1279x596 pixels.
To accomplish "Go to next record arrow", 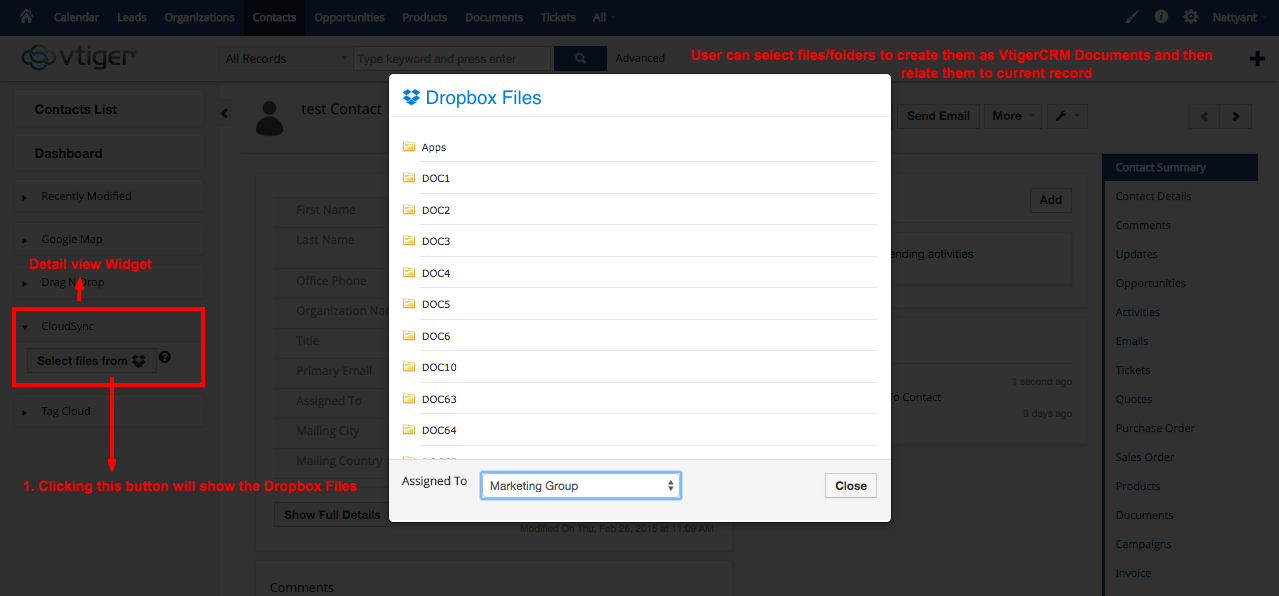I will pos(1236,116).
